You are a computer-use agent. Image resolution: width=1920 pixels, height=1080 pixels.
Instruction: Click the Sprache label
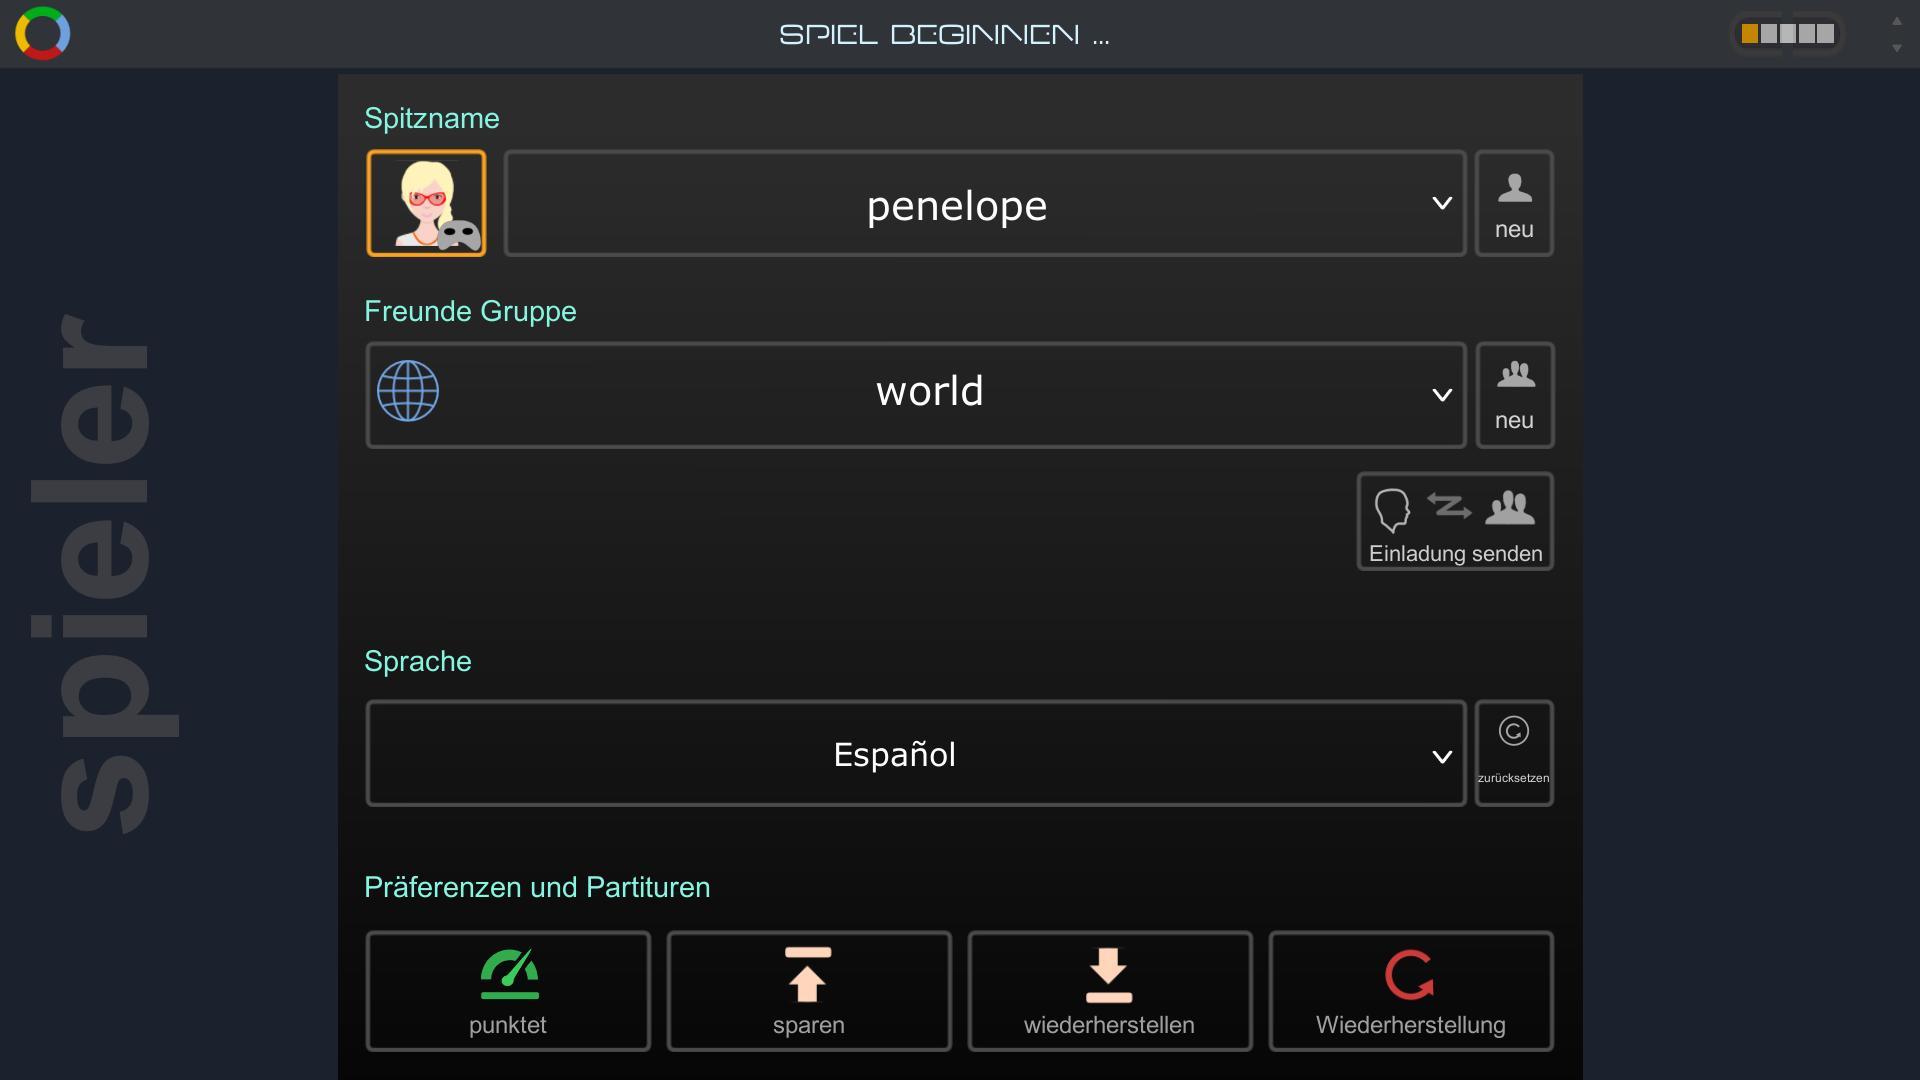(418, 662)
